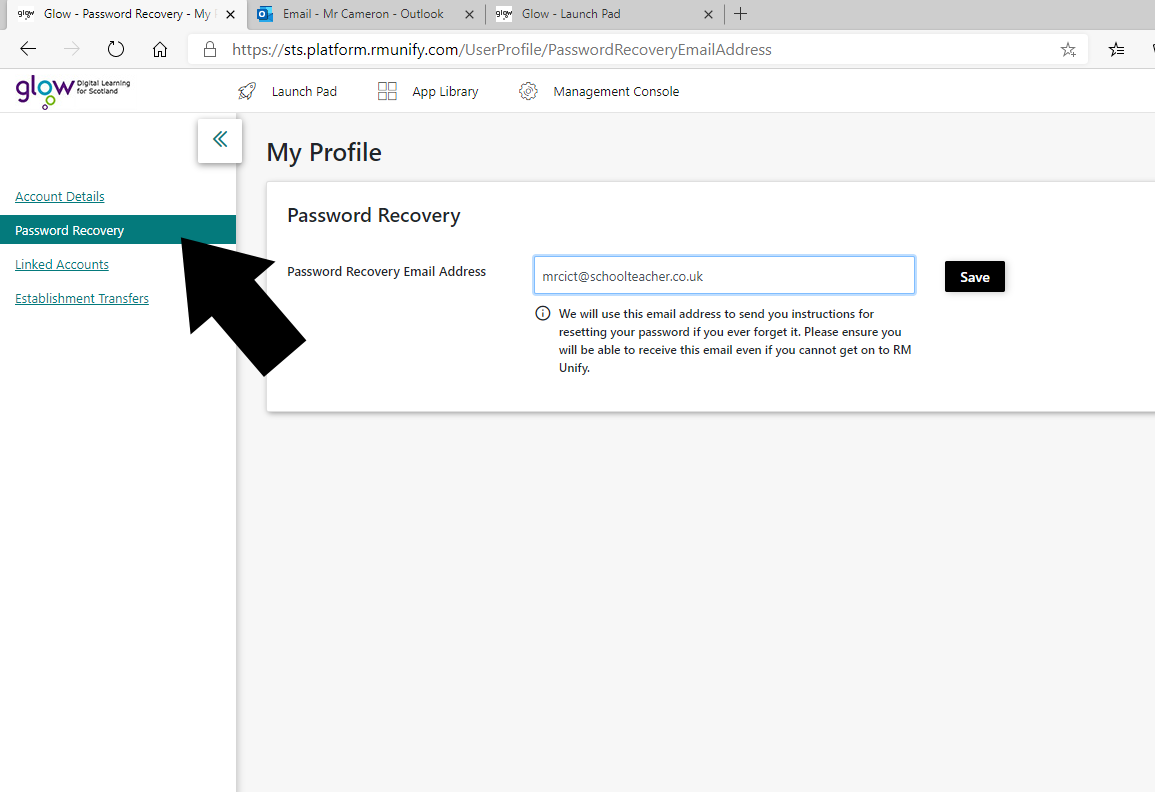The image size is (1155, 792).
Task: Open Account Details link
Action: (60, 197)
